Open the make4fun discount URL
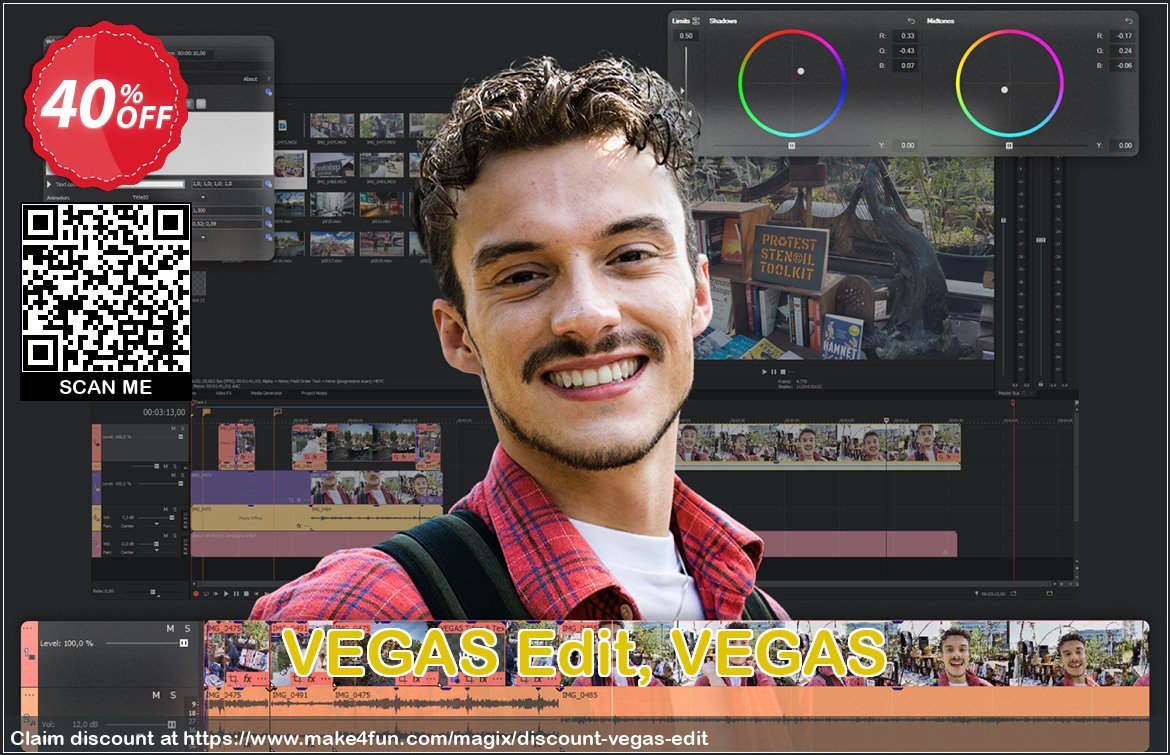 pyautogui.click(x=445, y=739)
